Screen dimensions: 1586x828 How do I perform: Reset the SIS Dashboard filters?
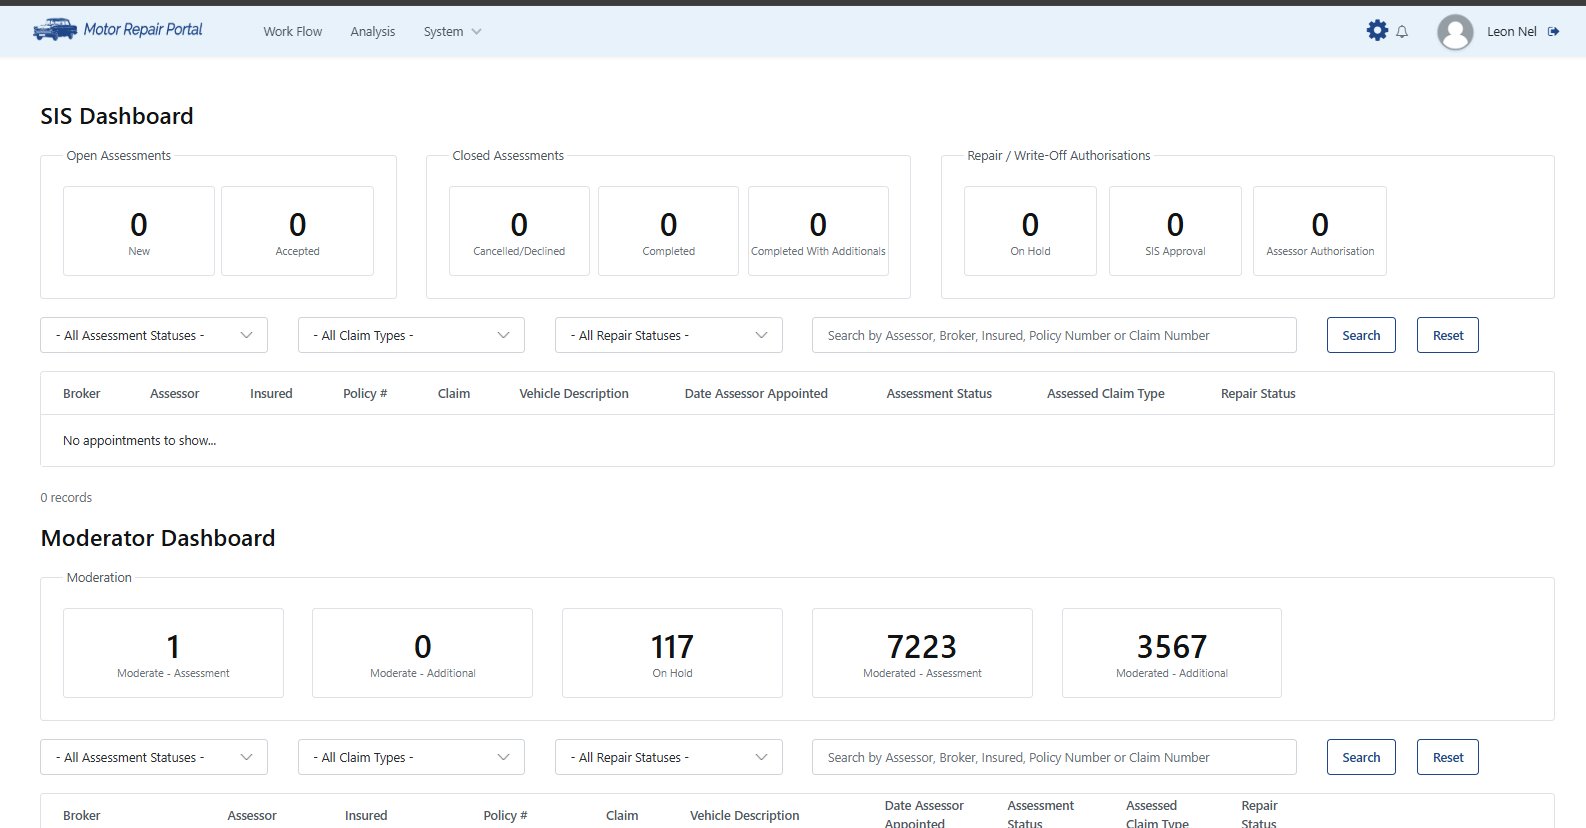pyautogui.click(x=1447, y=336)
